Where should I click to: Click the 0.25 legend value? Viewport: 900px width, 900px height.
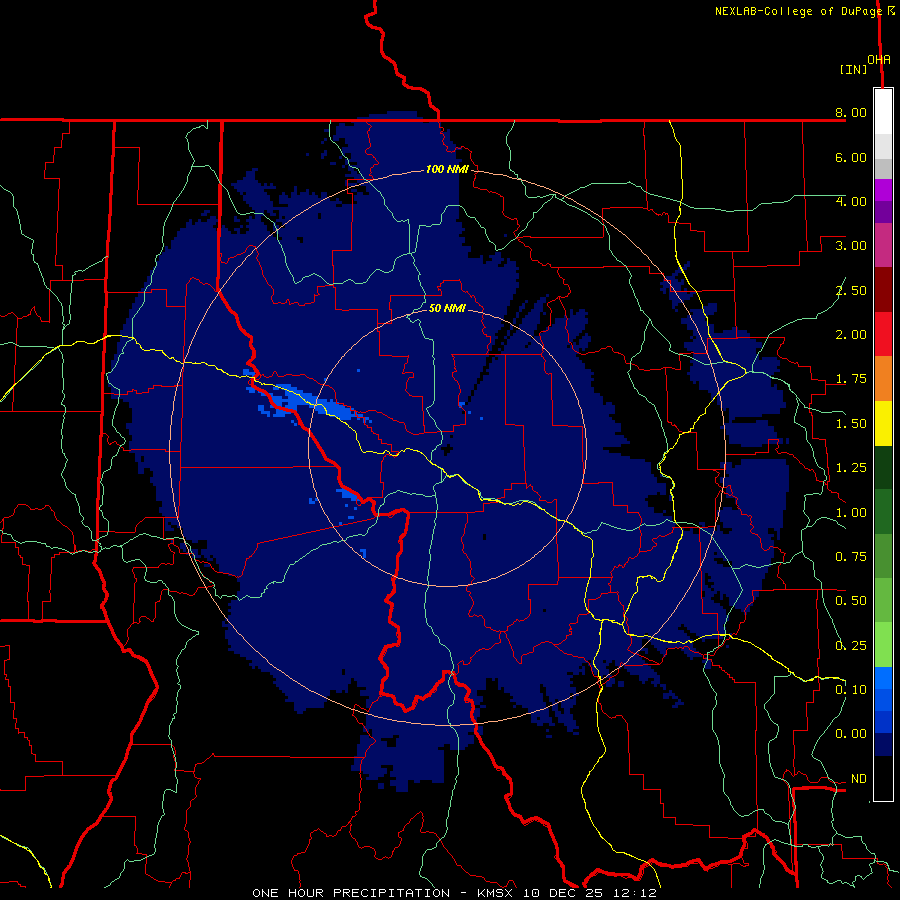tap(851, 646)
